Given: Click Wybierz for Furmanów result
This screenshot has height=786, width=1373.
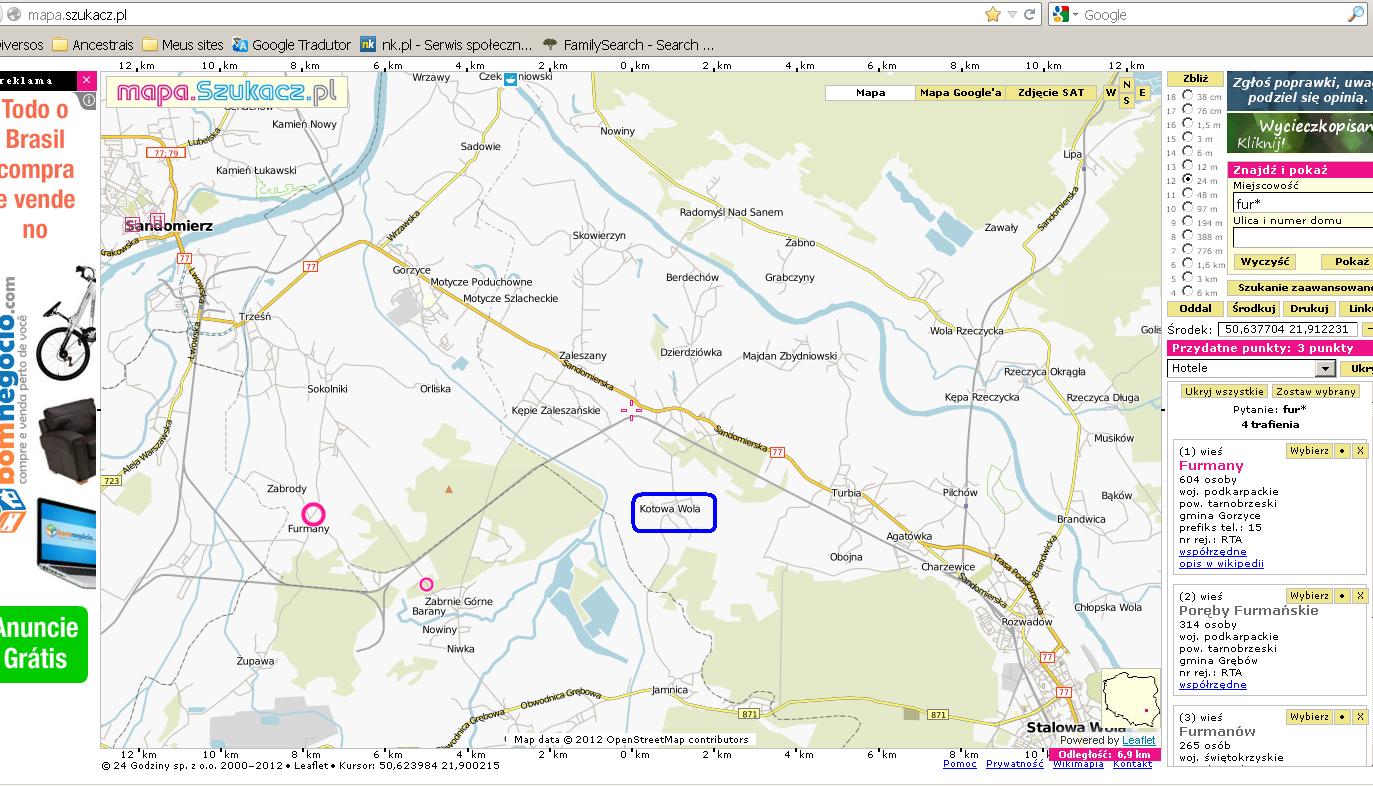Looking at the screenshot, I should click(x=1310, y=717).
